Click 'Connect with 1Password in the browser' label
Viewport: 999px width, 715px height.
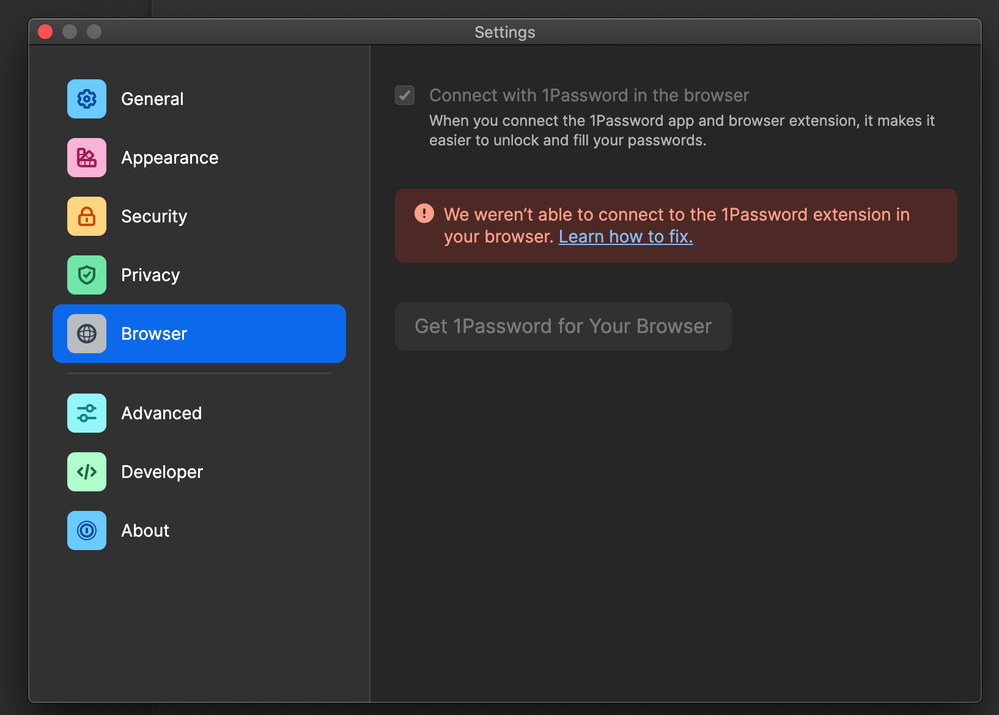click(589, 96)
